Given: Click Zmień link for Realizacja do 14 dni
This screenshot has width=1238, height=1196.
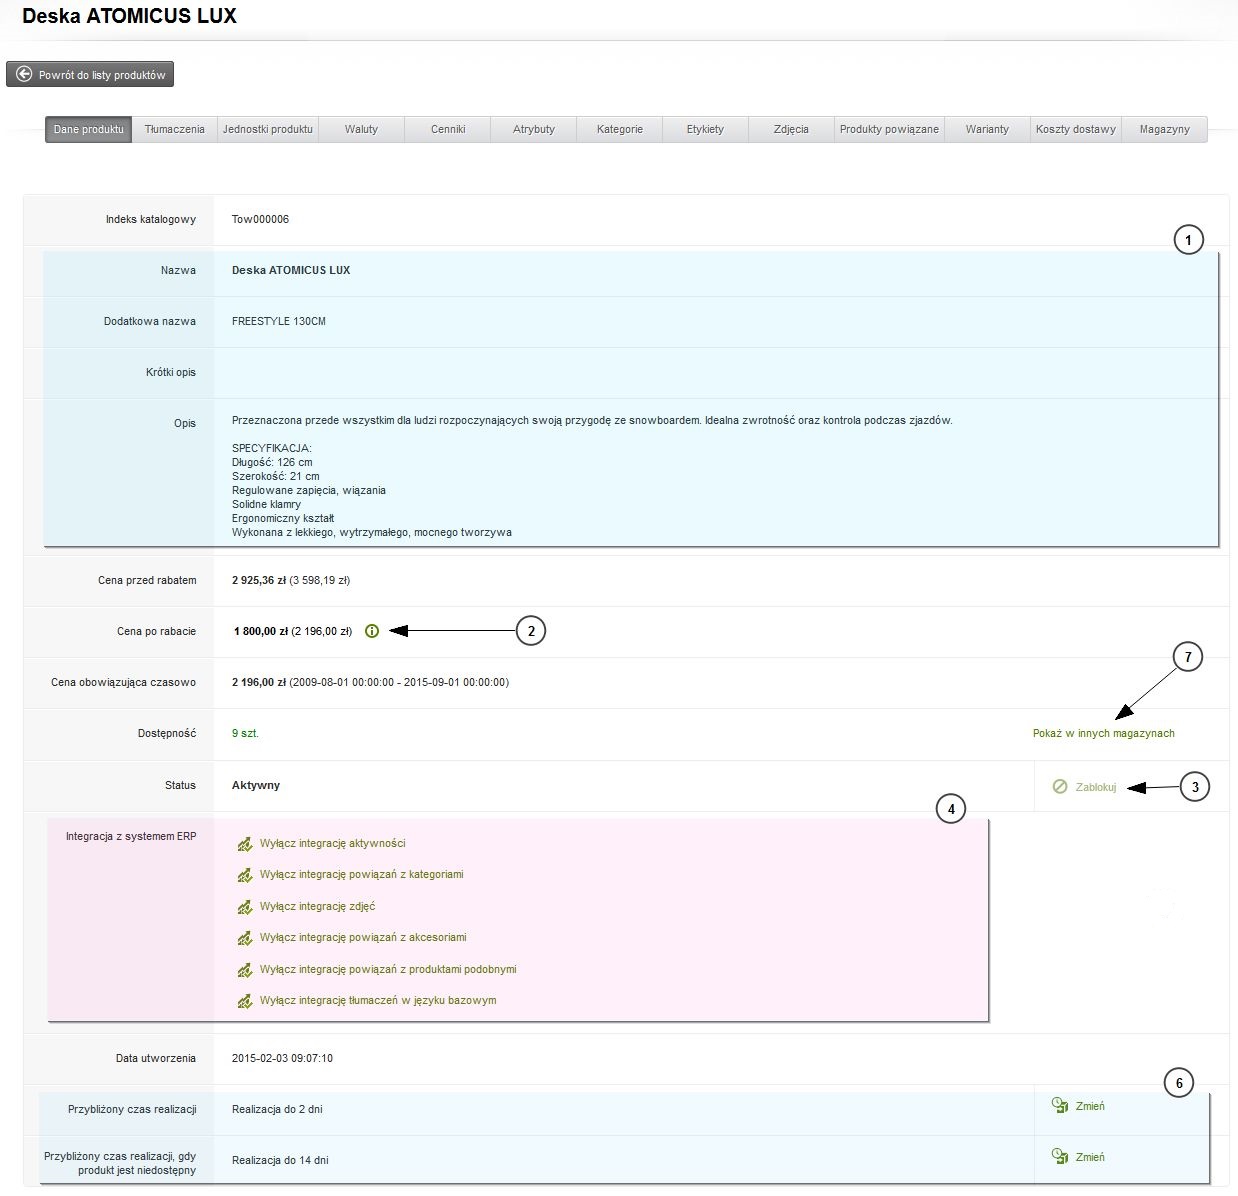Looking at the screenshot, I should [1090, 1157].
